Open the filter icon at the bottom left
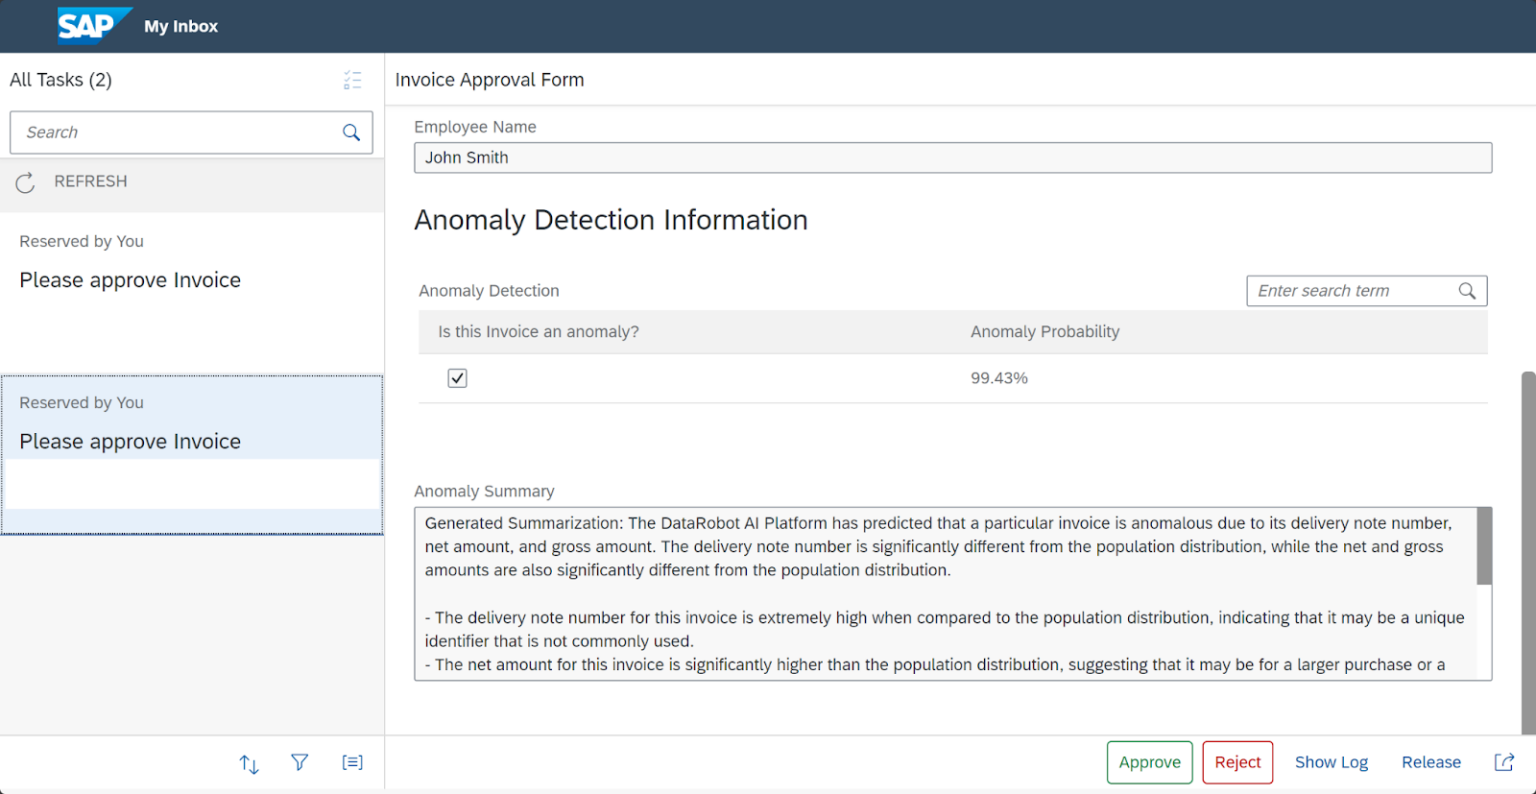1536x794 pixels. (x=299, y=762)
